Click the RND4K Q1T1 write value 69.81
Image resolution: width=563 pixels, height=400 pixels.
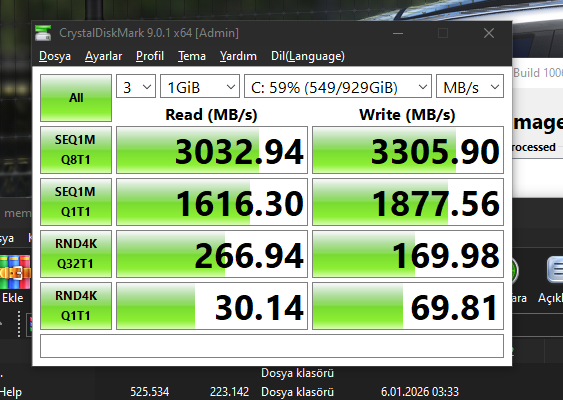[408, 306]
